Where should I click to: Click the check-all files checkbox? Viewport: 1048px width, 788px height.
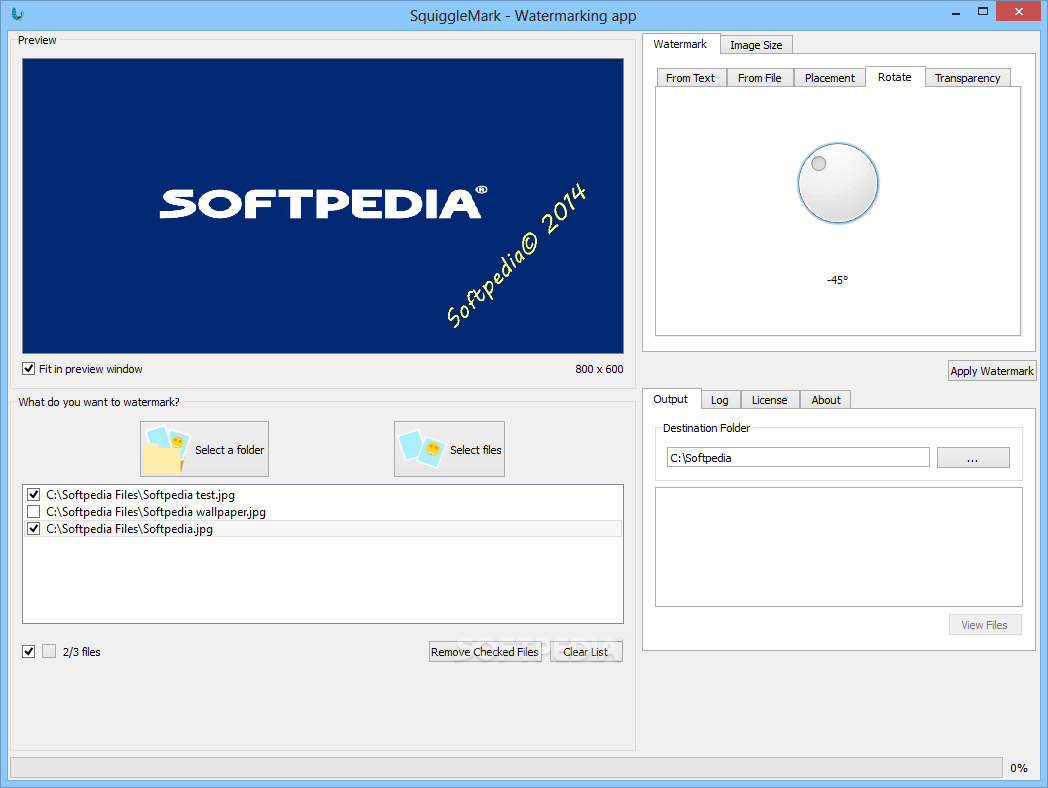tap(29, 652)
